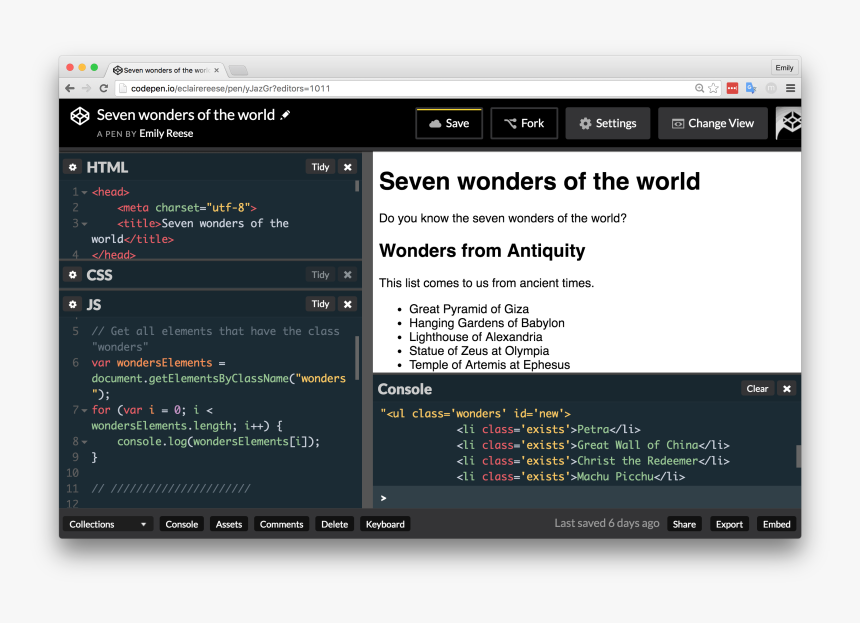Clear the console output
This screenshot has width=860, height=623.
coord(757,388)
